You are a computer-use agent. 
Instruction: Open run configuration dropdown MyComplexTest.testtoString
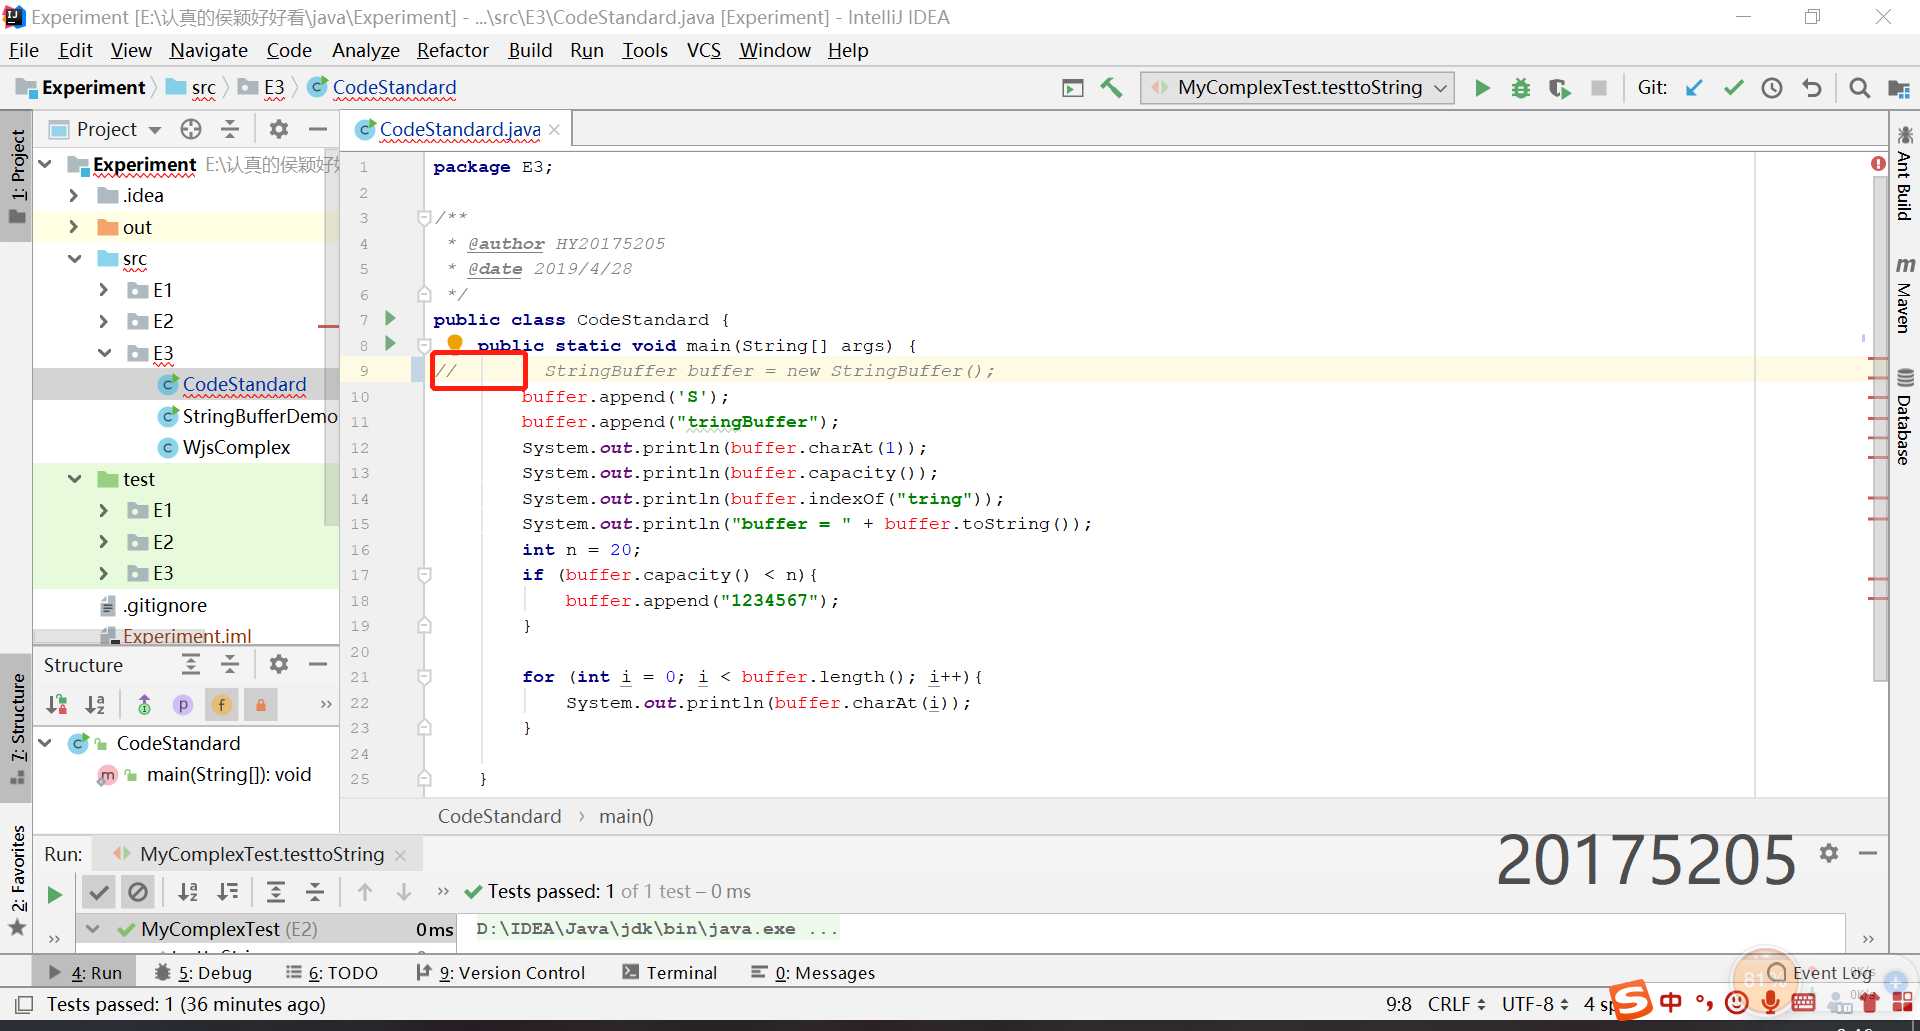(1298, 88)
